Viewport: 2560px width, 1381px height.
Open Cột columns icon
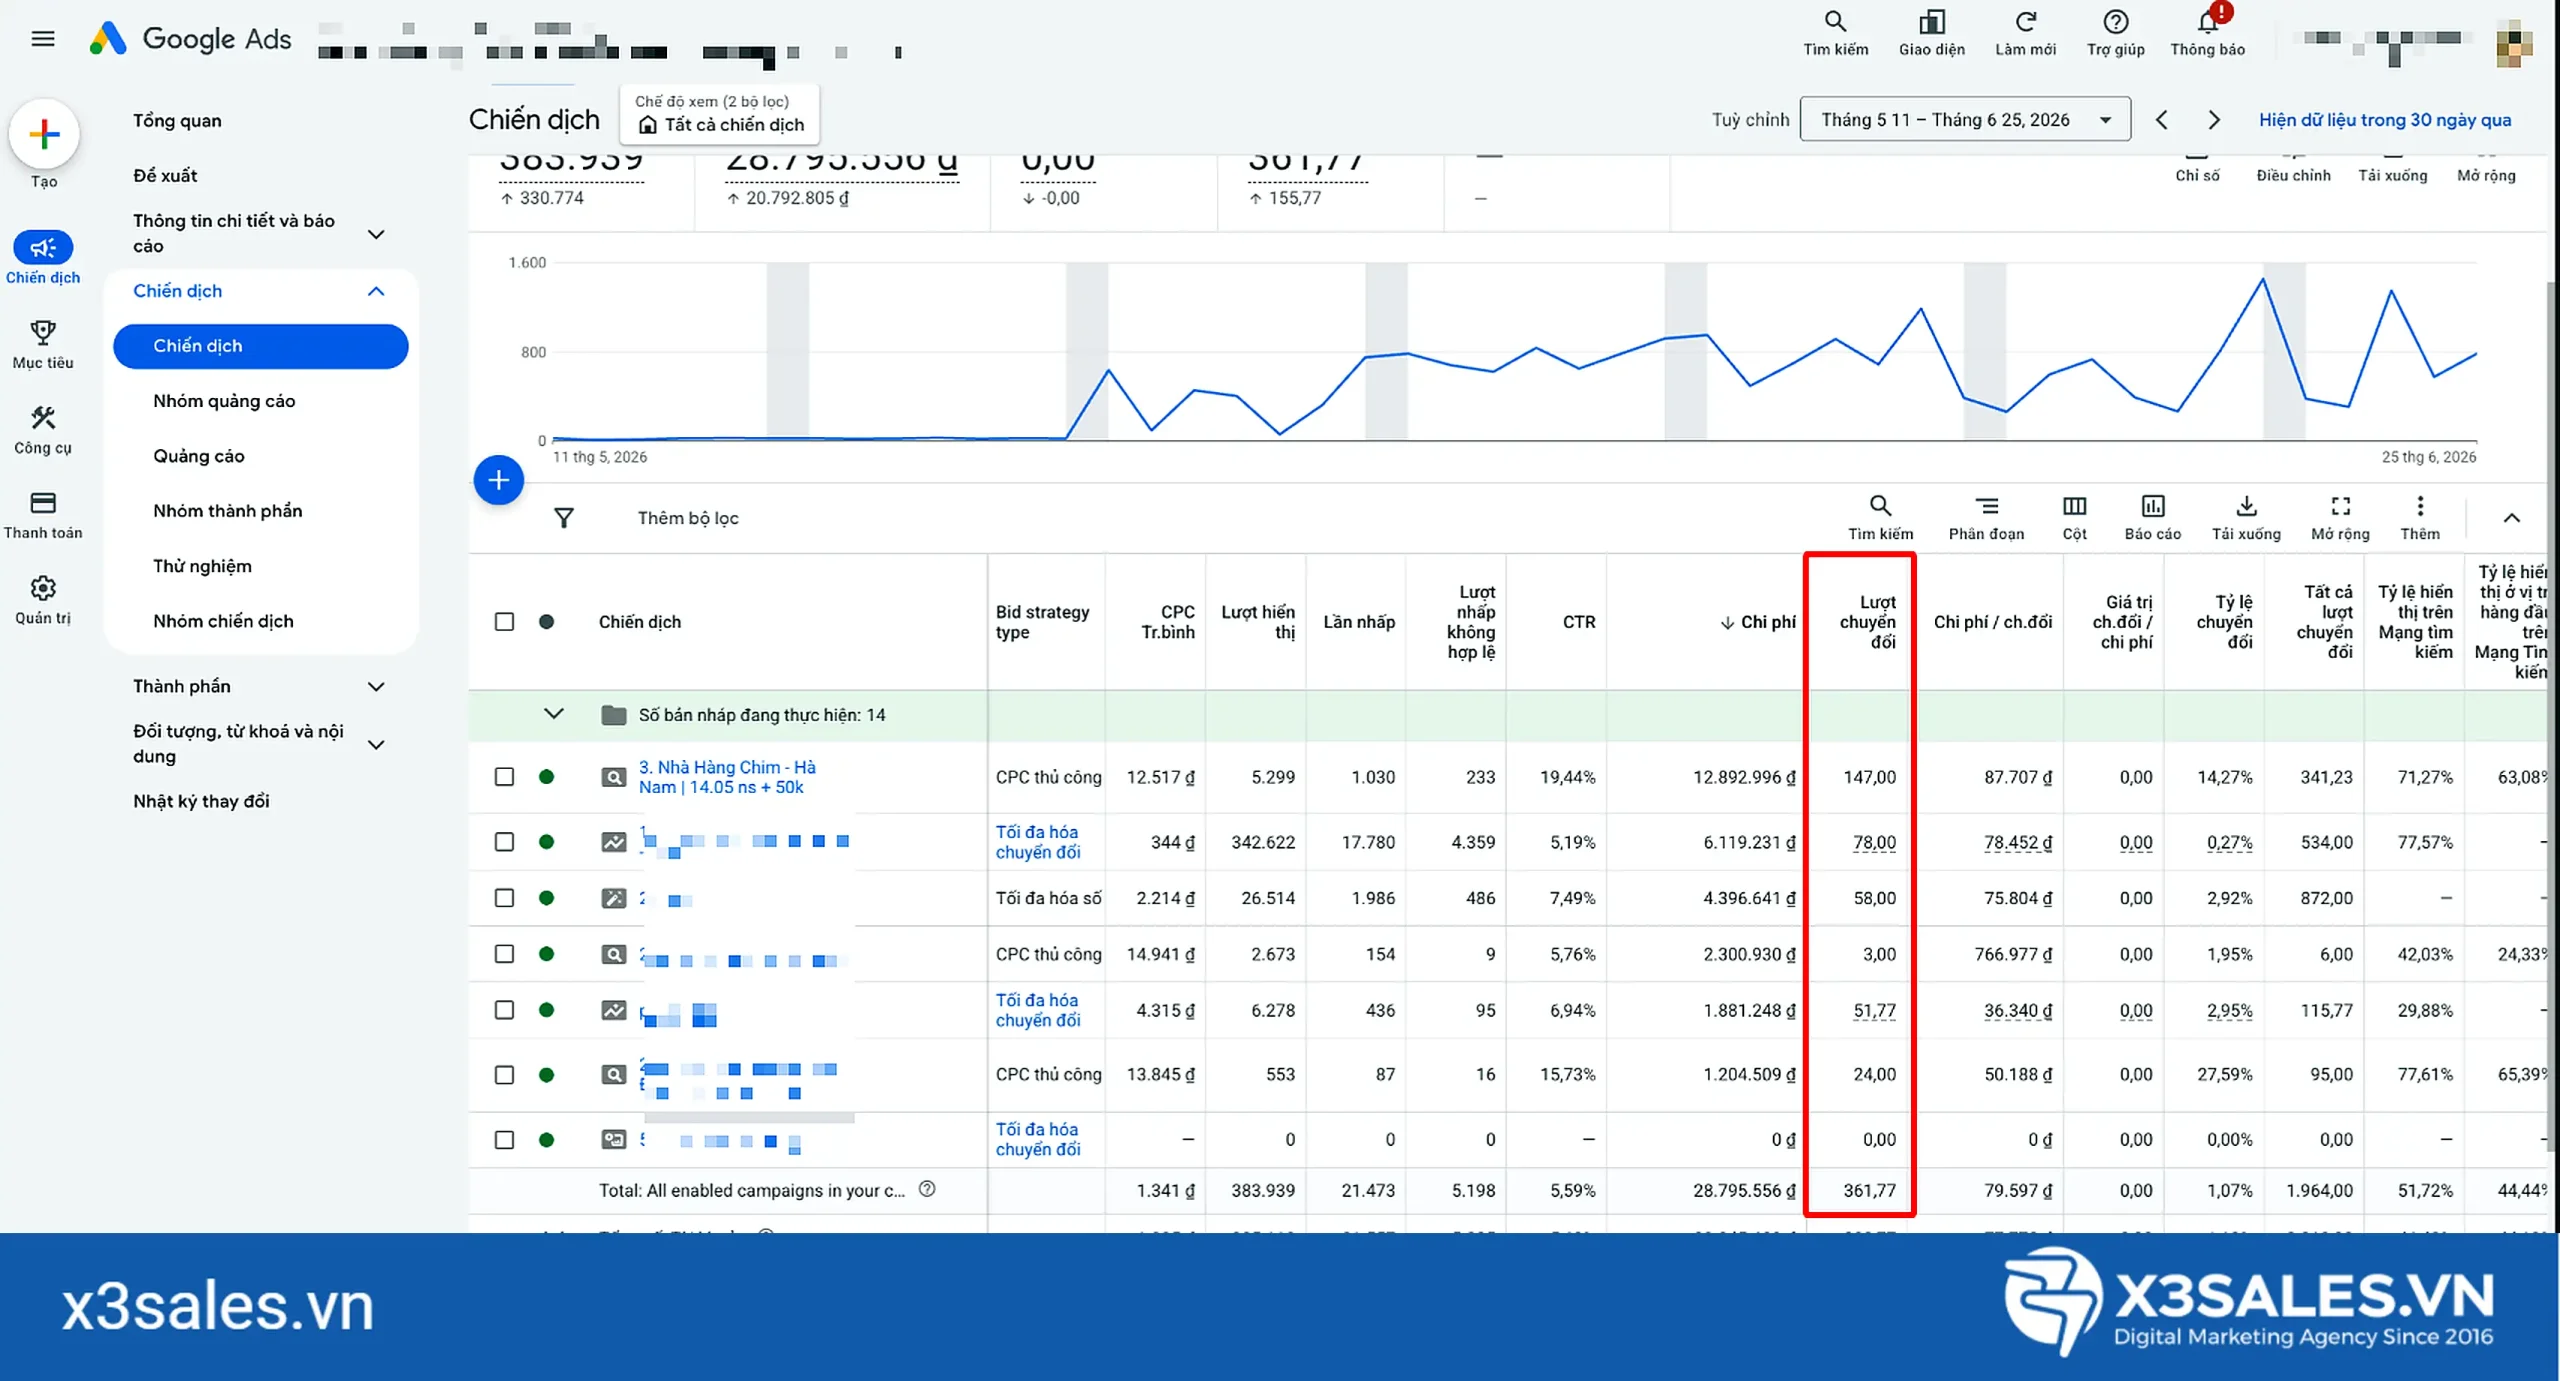pyautogui.click(x=2074, y=517)
